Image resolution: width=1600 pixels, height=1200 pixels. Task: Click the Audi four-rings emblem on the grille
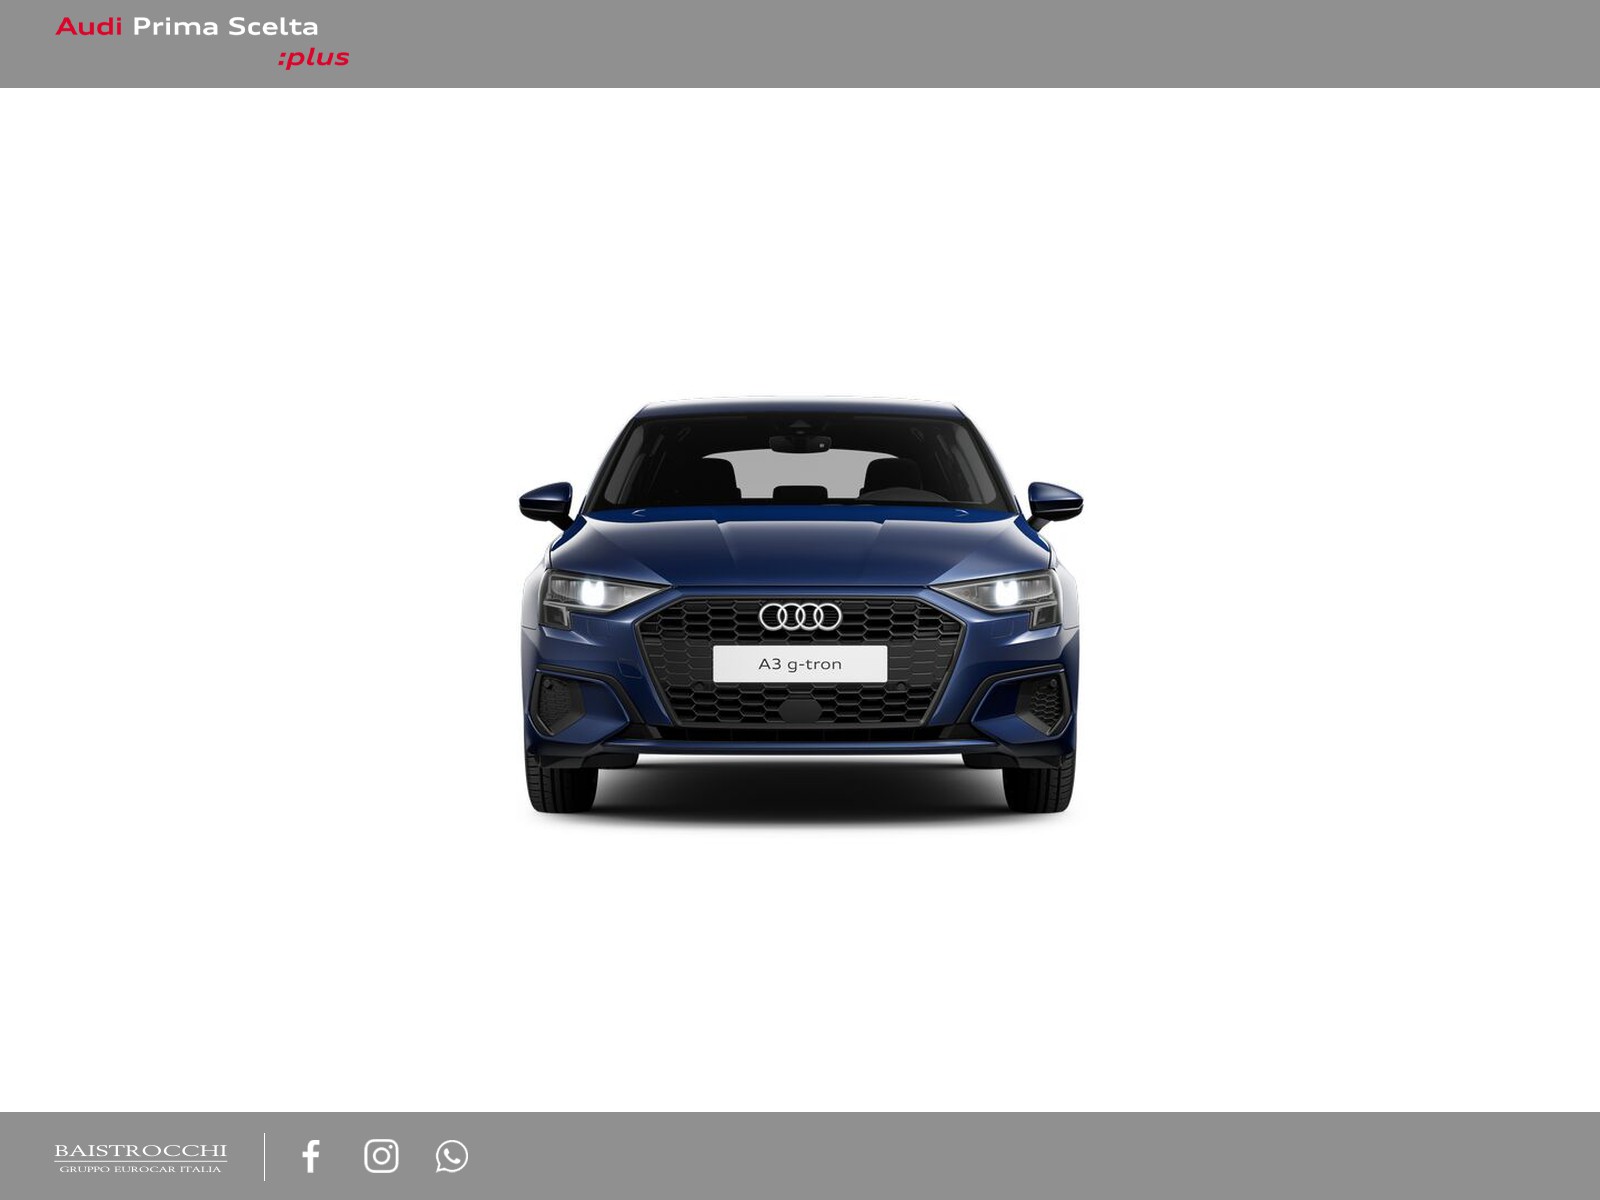[x=800, y=616]
